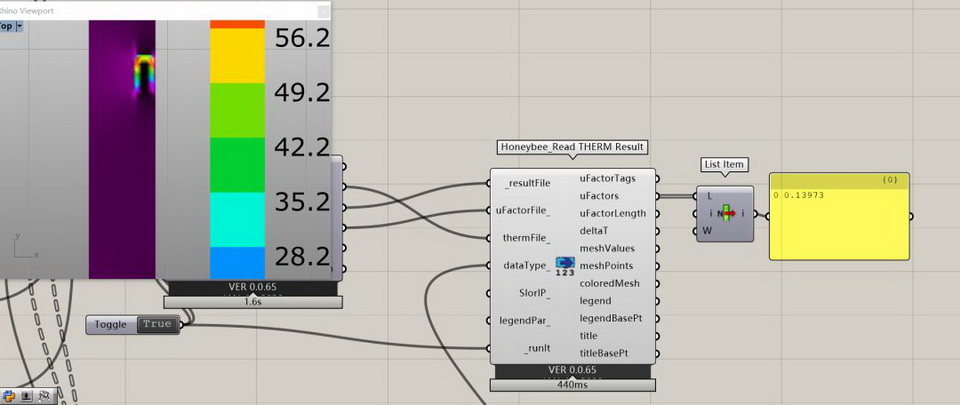Image resolution: width=960 pixels, height=405 pixels.
Task: Click the legendPar_ input parameter
Action: tap(525, 321)
